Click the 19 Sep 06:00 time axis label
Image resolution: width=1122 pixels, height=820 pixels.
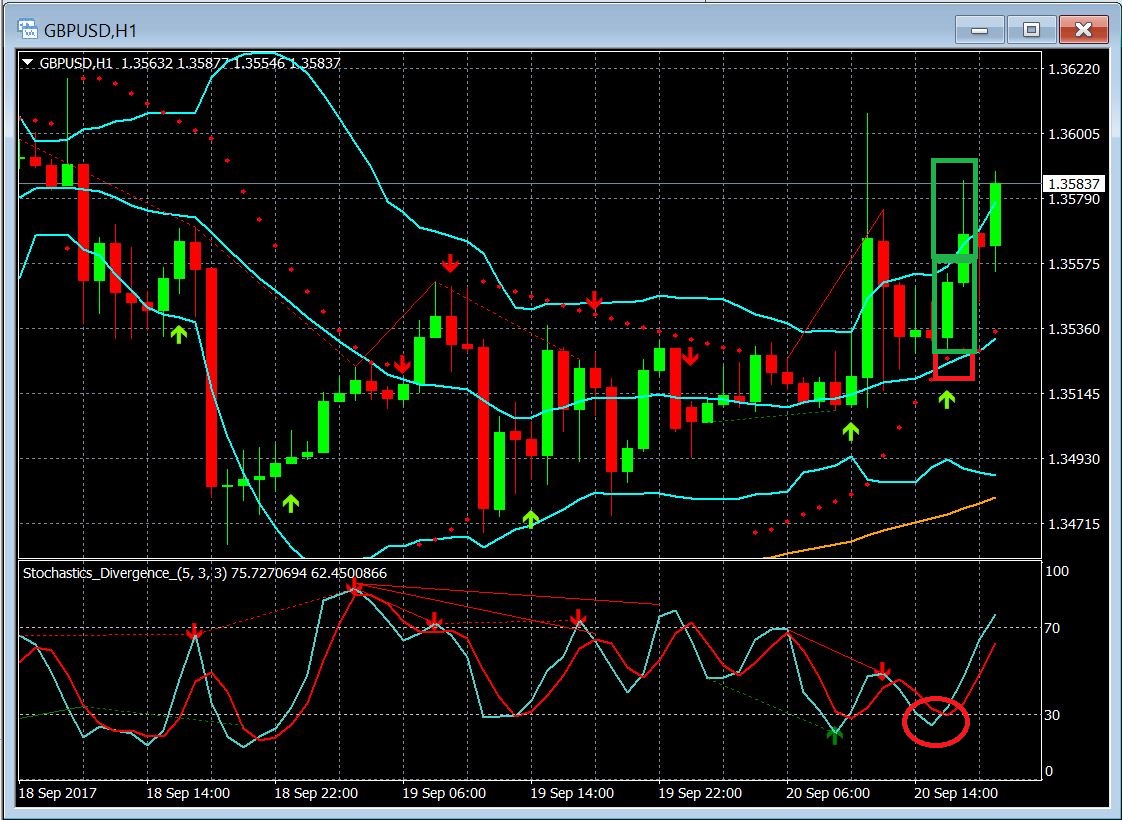pyautogui.click(x=444, y=793)
